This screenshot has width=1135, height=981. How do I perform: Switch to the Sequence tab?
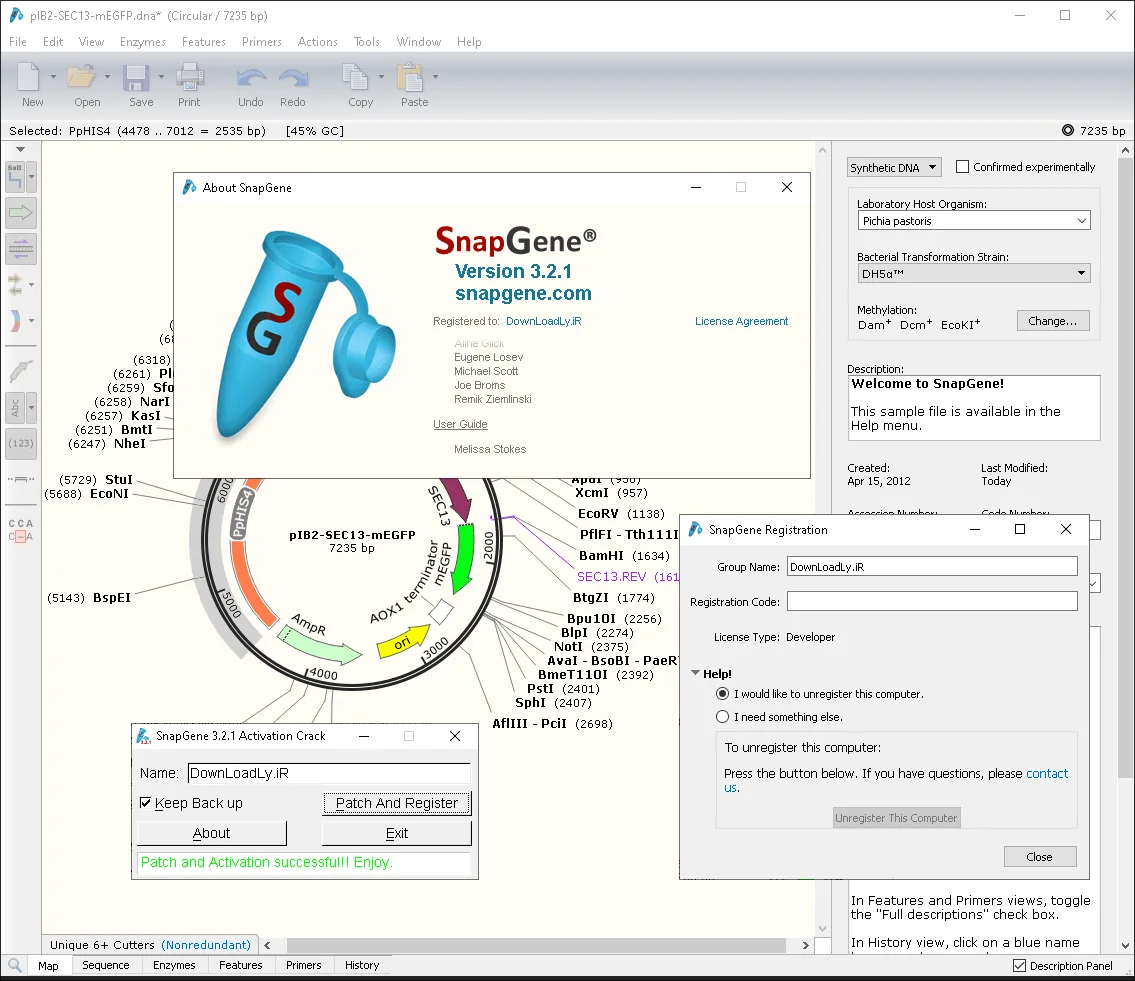point(106,965)
